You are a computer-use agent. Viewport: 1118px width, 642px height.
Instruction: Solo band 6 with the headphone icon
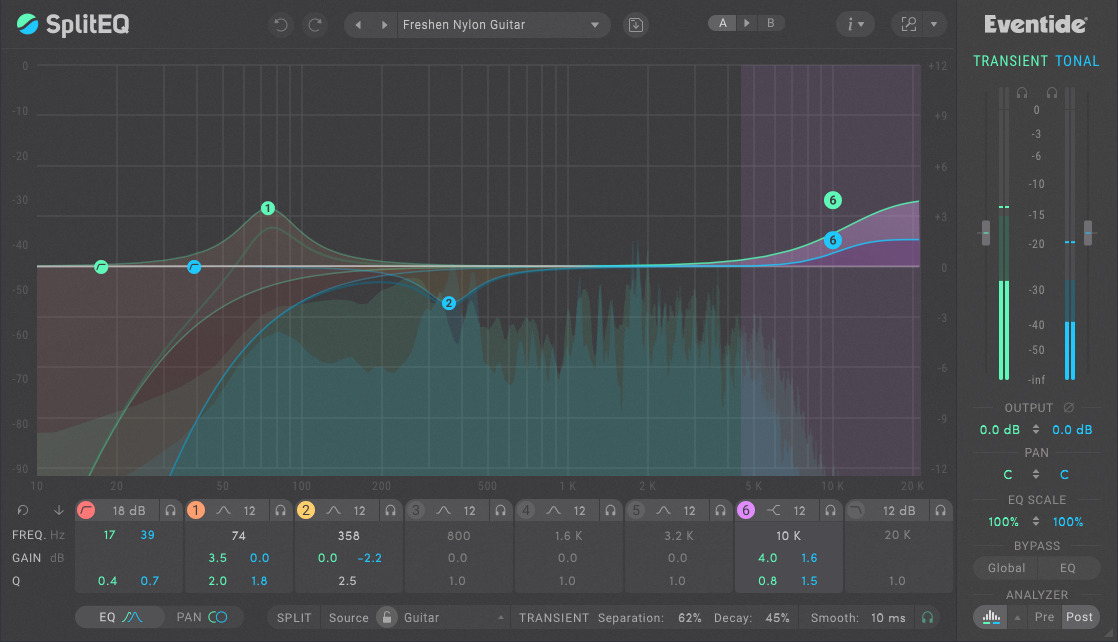(x=830, y=510)
